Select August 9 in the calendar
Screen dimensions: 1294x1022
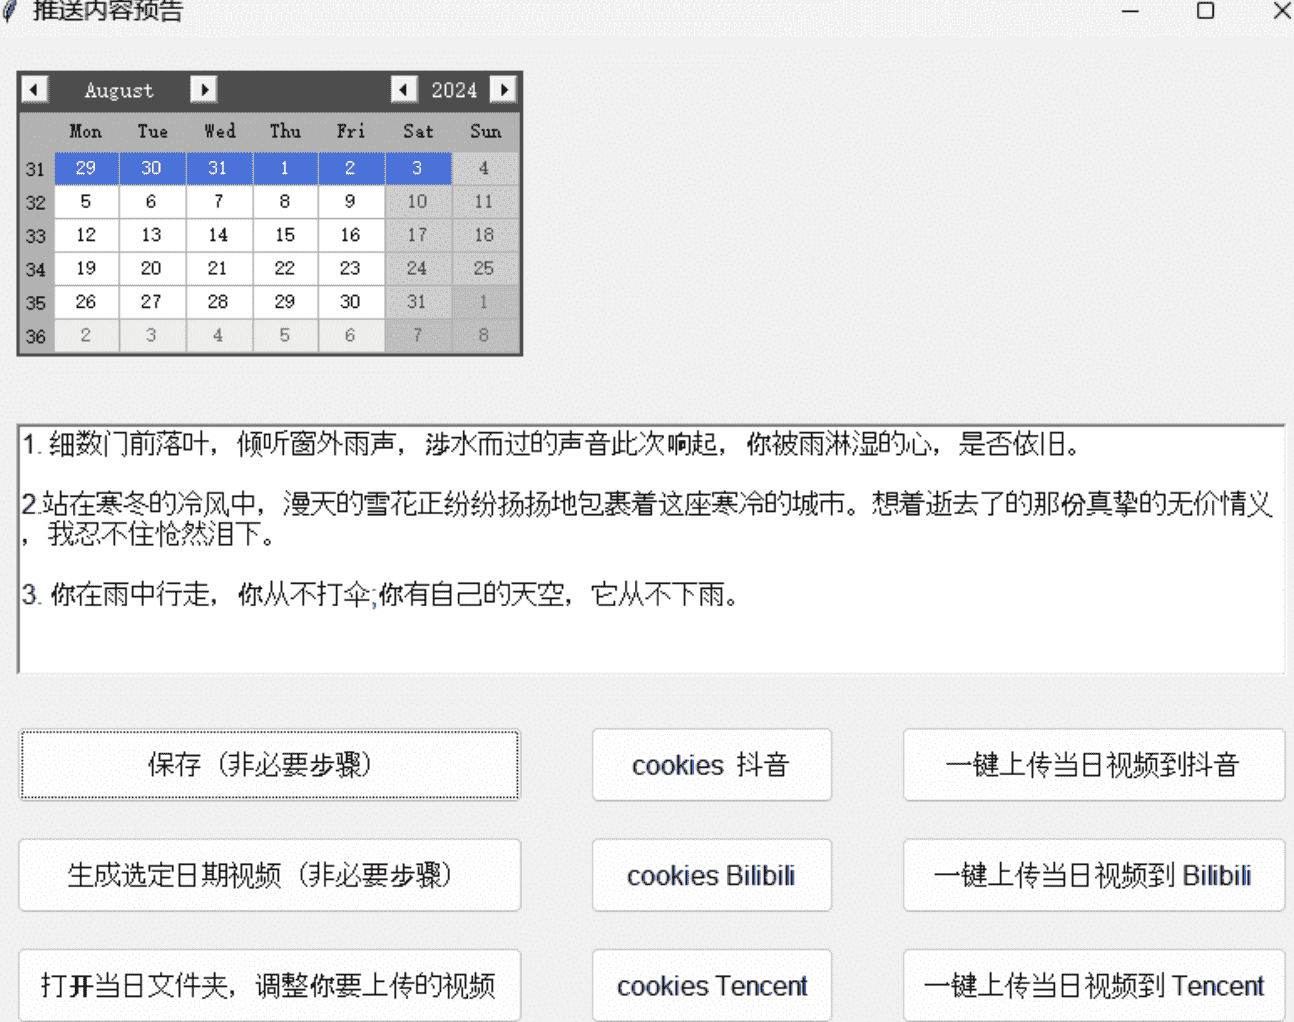pos(351,201)
